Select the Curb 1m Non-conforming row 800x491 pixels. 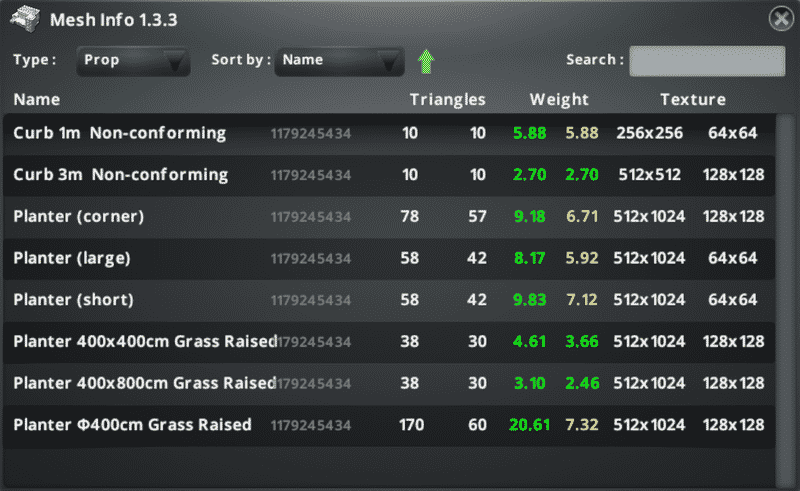[x=120, y=133]
